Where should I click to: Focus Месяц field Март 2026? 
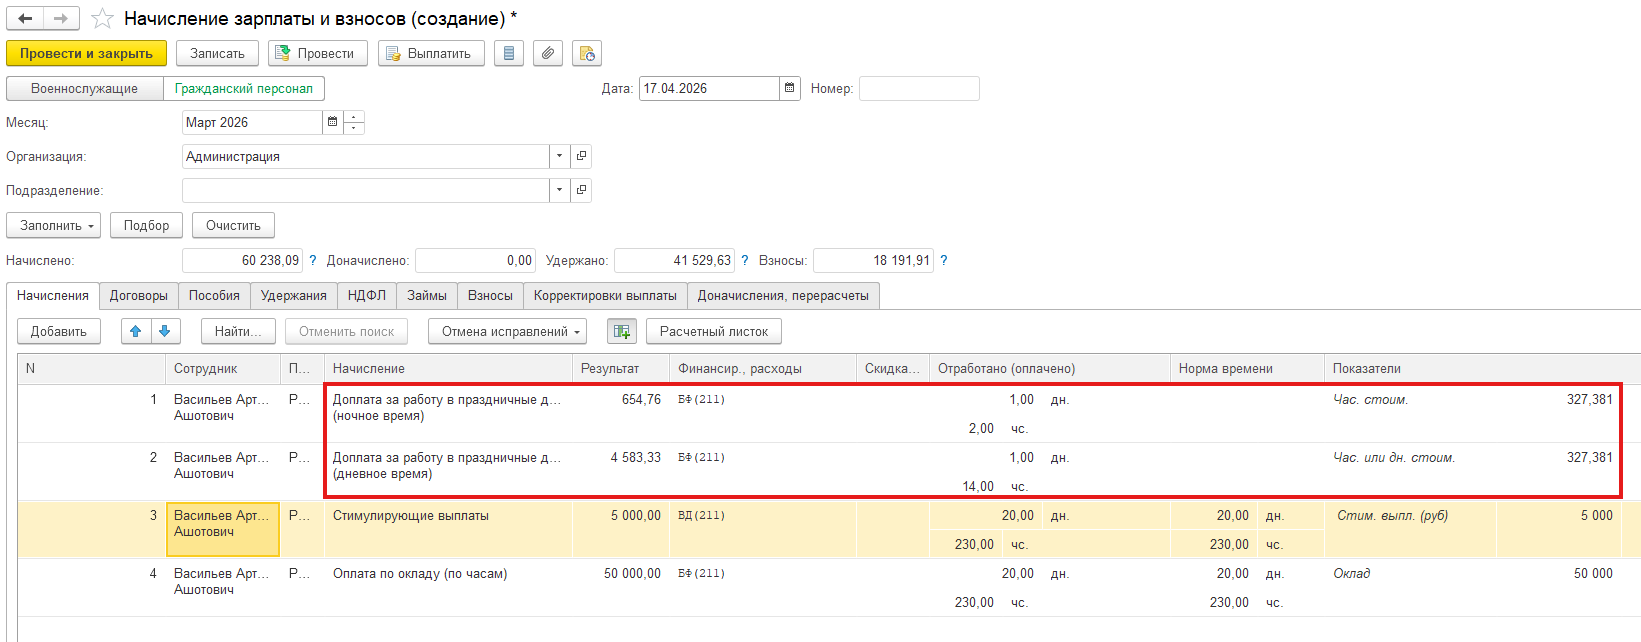point(252,122)
